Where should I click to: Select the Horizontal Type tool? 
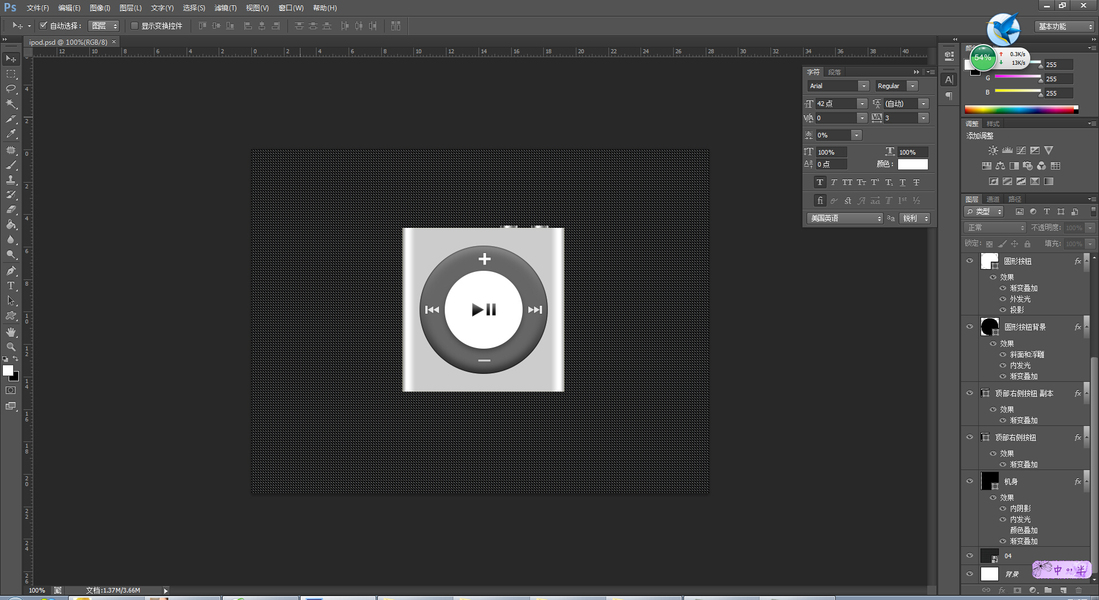tap(11, 286)
